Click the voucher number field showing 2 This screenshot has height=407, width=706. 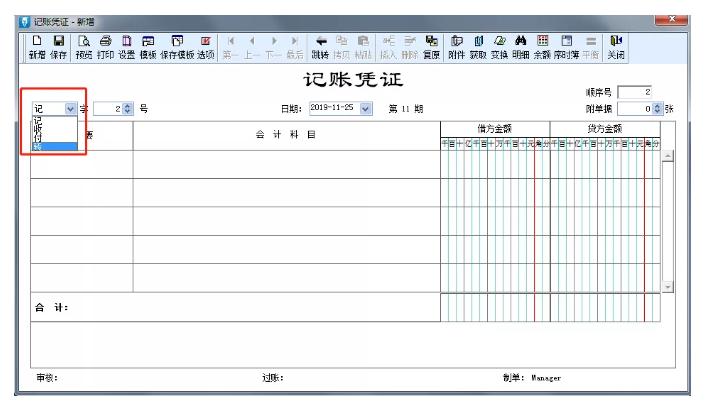[x=108, y=109]
